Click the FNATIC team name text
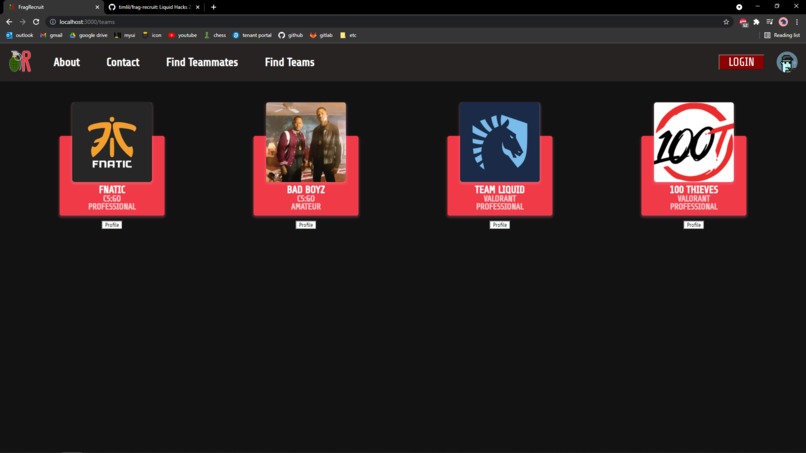 click(112, 190)
